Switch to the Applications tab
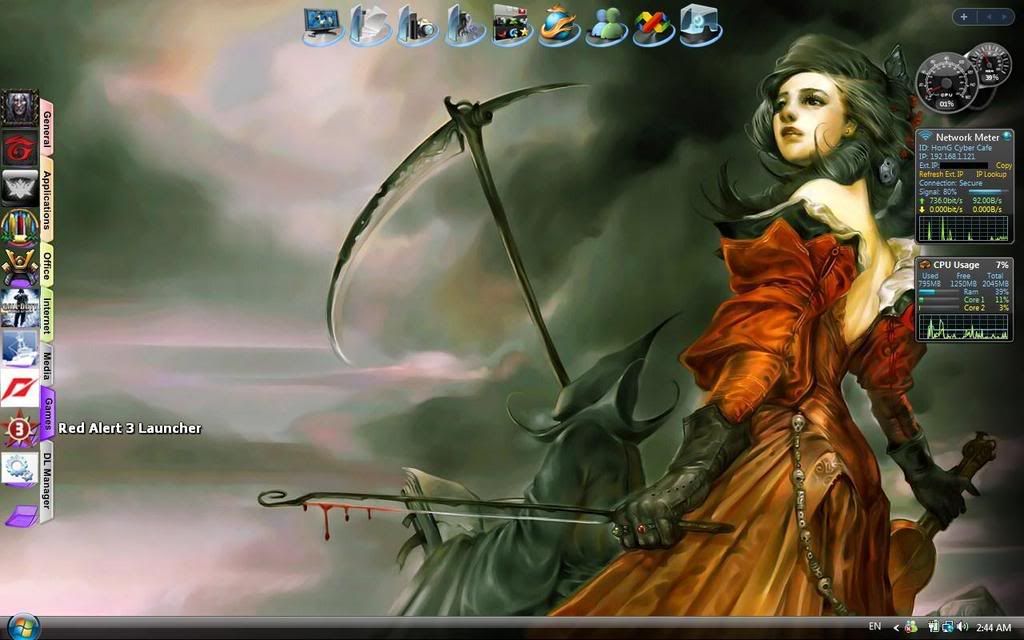This screenshot has width=1024, height=640. [47, 202]
